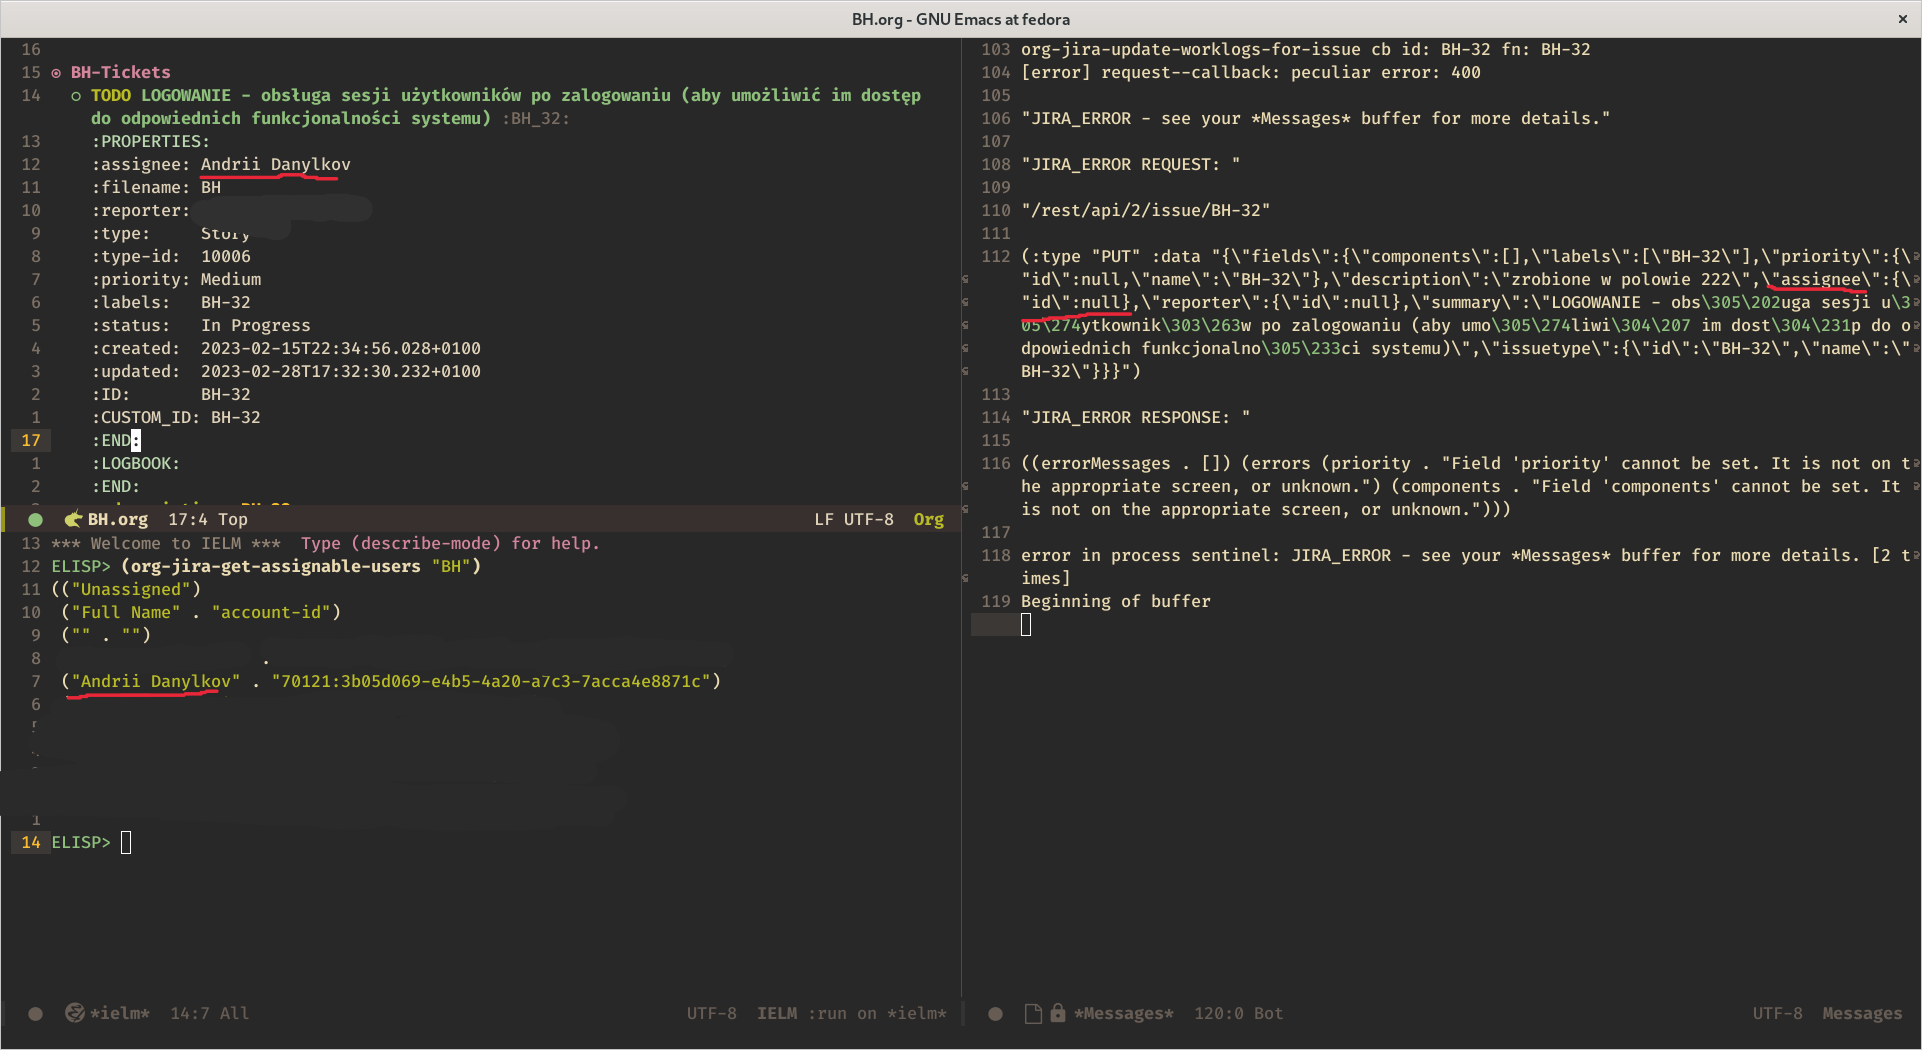Click the "JIRA_ERROR REQUEST:" line

(1130, 164)
